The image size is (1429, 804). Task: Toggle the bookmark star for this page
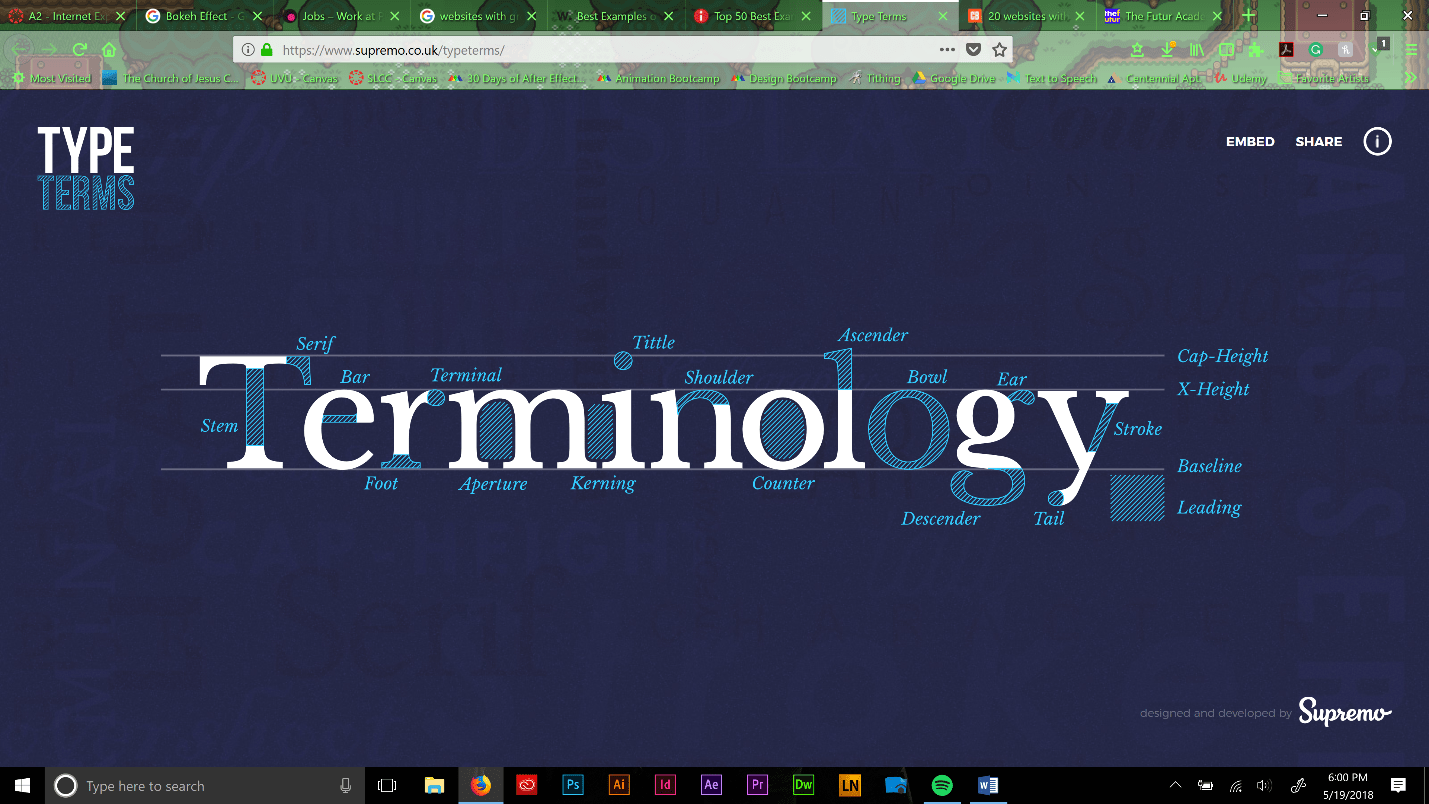[x=997, y=48]
